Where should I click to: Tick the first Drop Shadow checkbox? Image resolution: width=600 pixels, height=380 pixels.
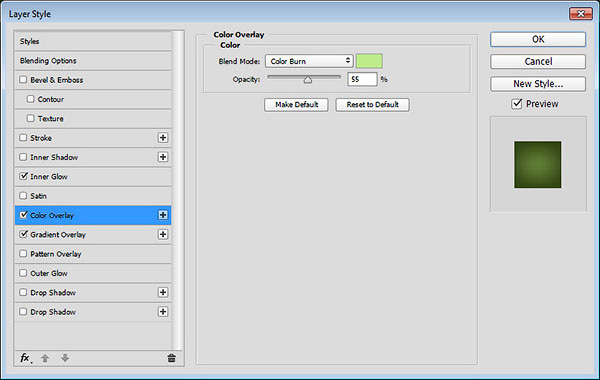[23, 292]
